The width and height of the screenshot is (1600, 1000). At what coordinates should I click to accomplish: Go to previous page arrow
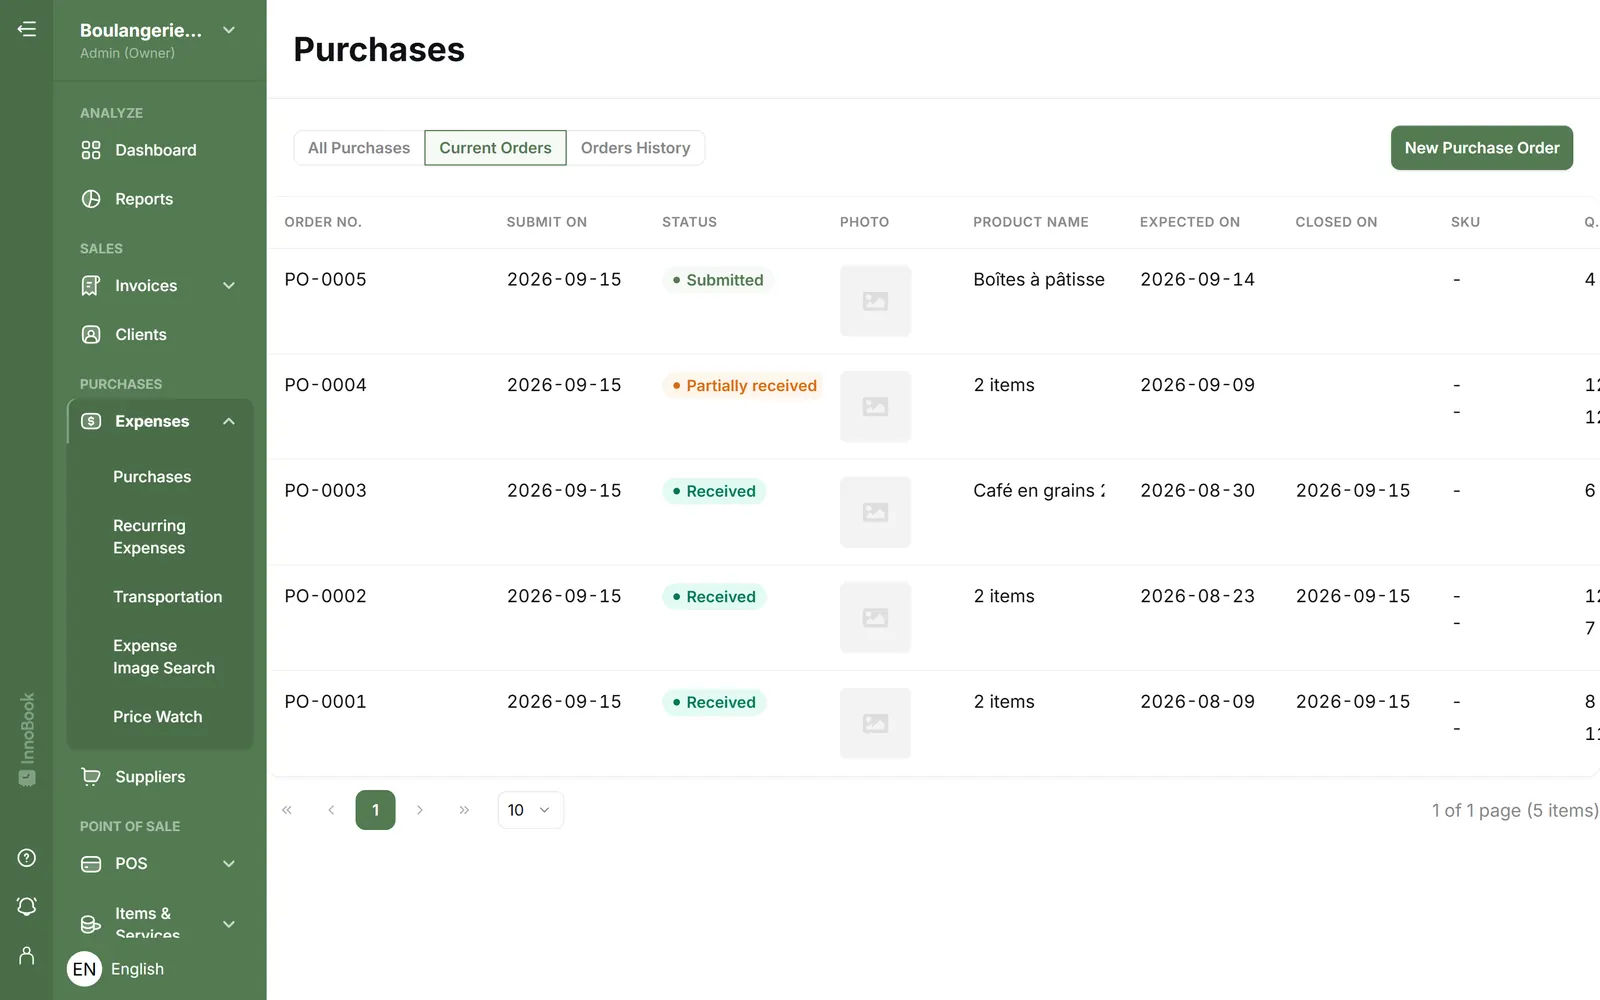click(331, 810)
